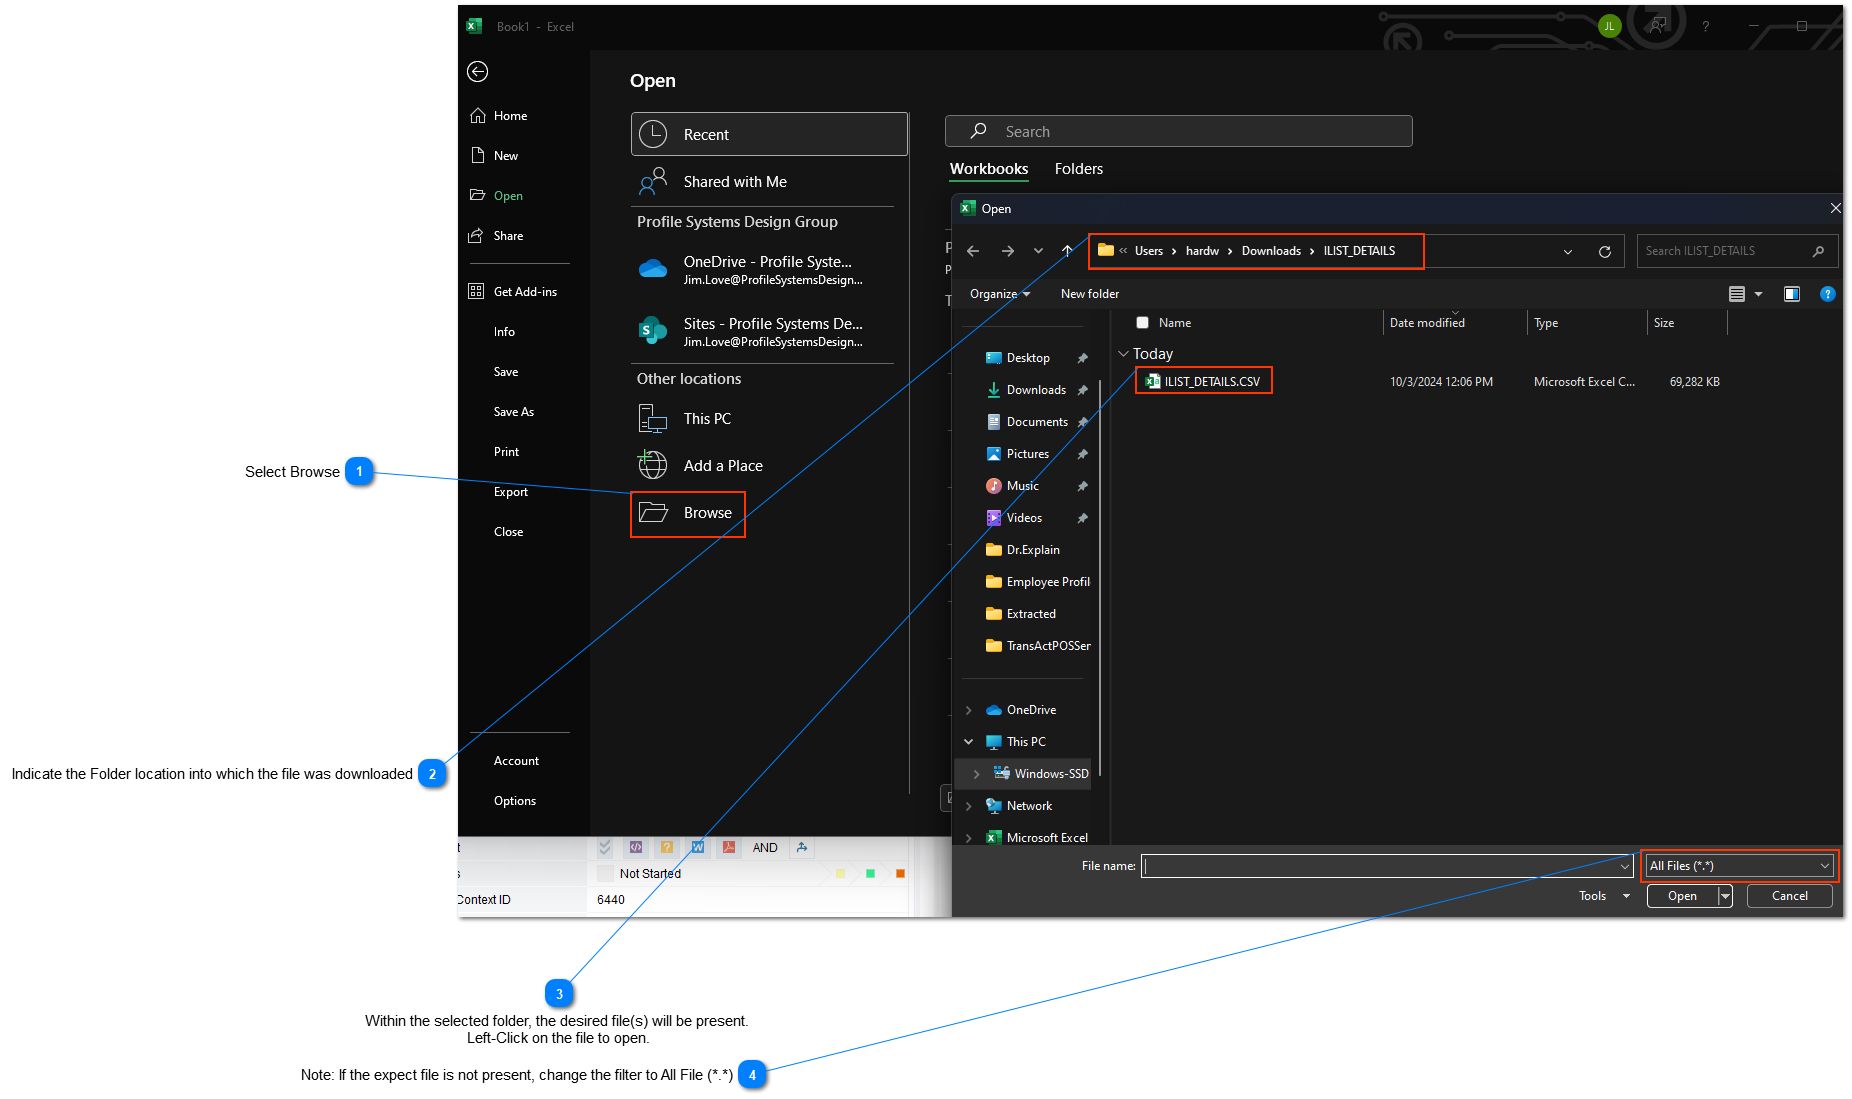Click the Refresh icon in Open dialog

(1604, 252)
